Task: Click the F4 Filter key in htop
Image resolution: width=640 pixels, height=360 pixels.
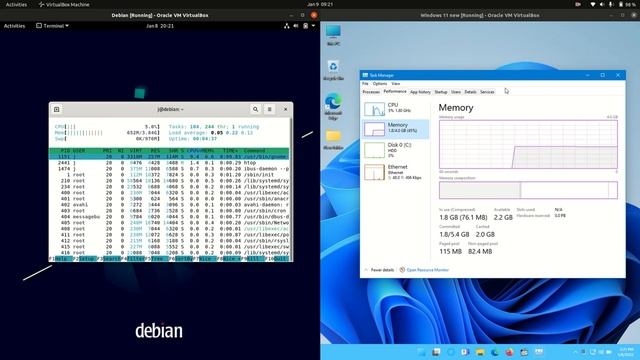Action: (x=133, y=259)
